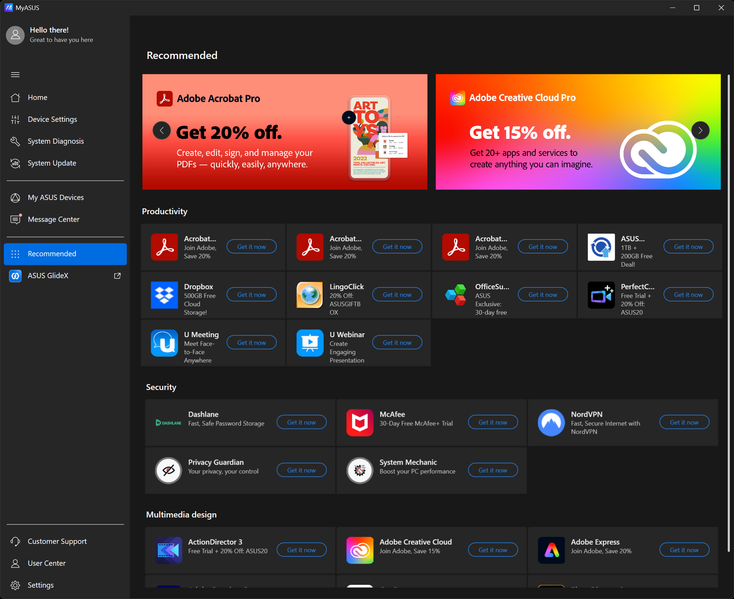734x599 pixels.
Task: Click the System Mechanic gear icon
Action: (x=360, y=470)
